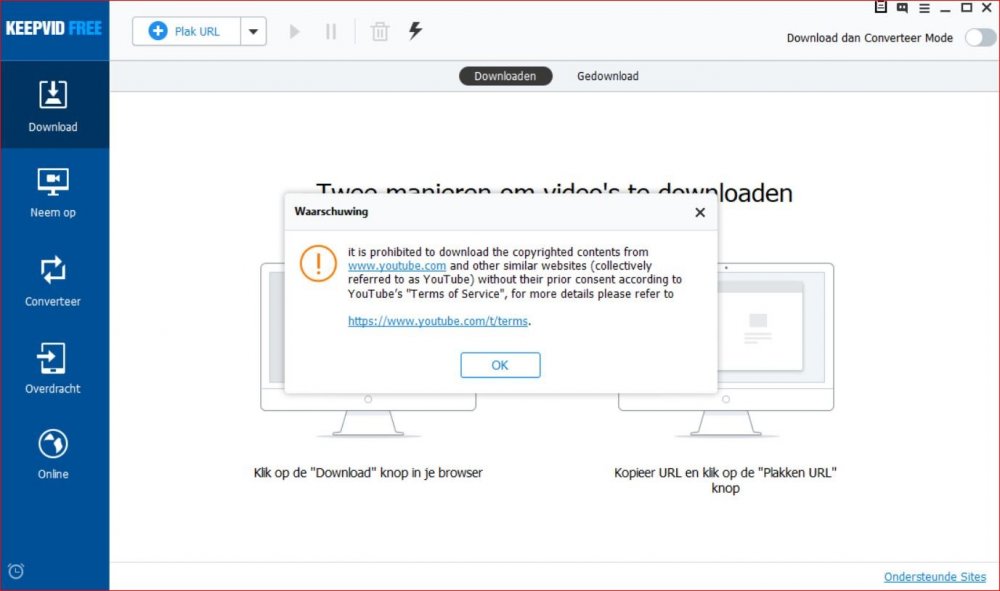Toggle Download dan Converteer Mode switch
Image resolution: width=1000 pixels, height=591 pixels.
pyautogui.click(x=980, y=38)
